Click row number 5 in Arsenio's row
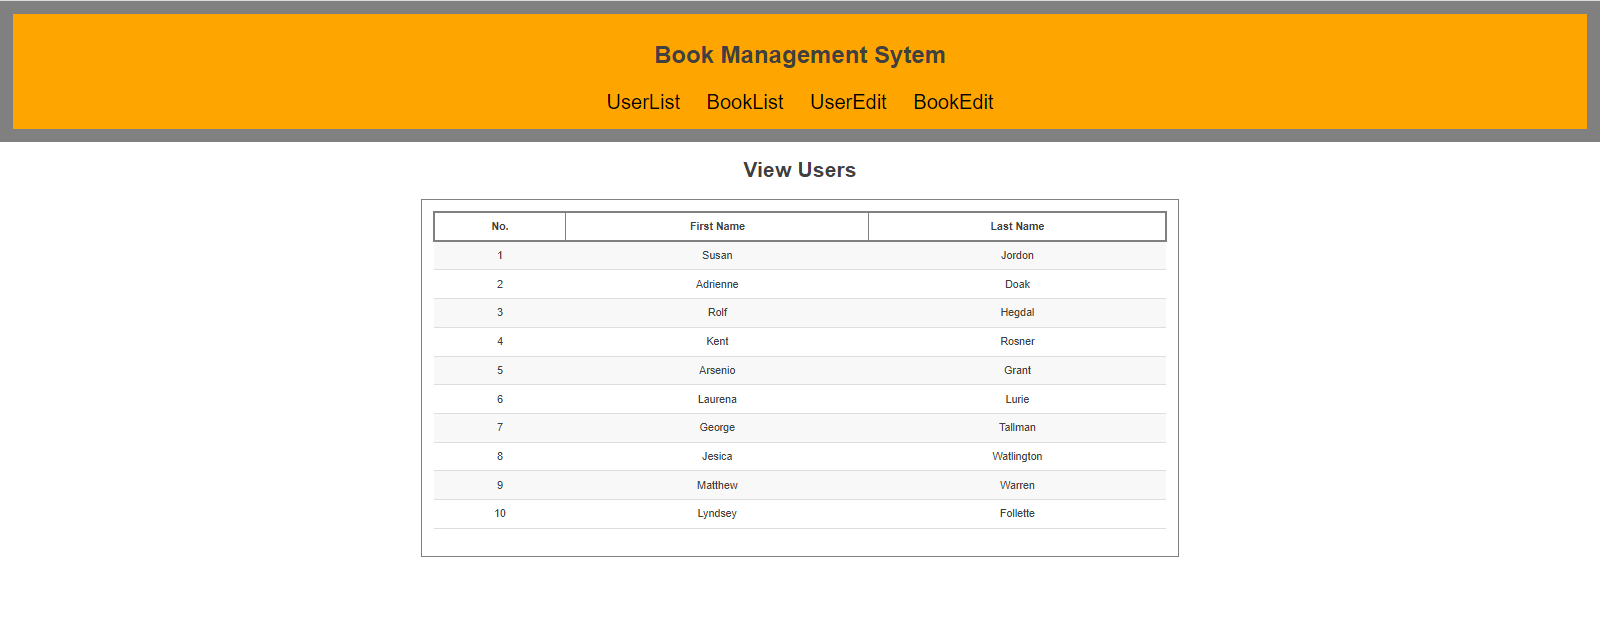 (x=500, y=370)
